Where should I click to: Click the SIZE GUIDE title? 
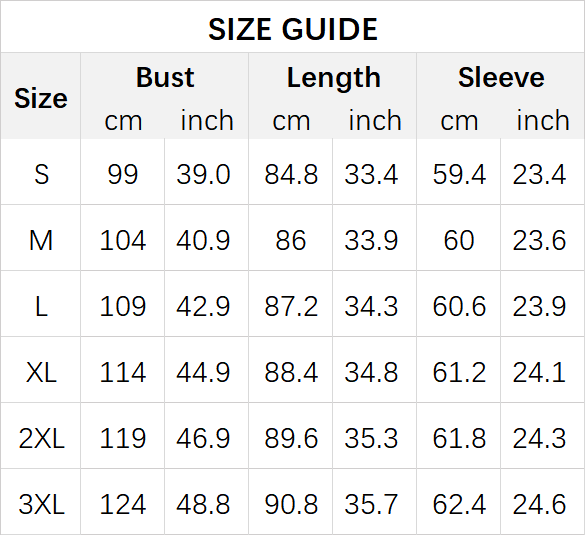coord(293,29)
